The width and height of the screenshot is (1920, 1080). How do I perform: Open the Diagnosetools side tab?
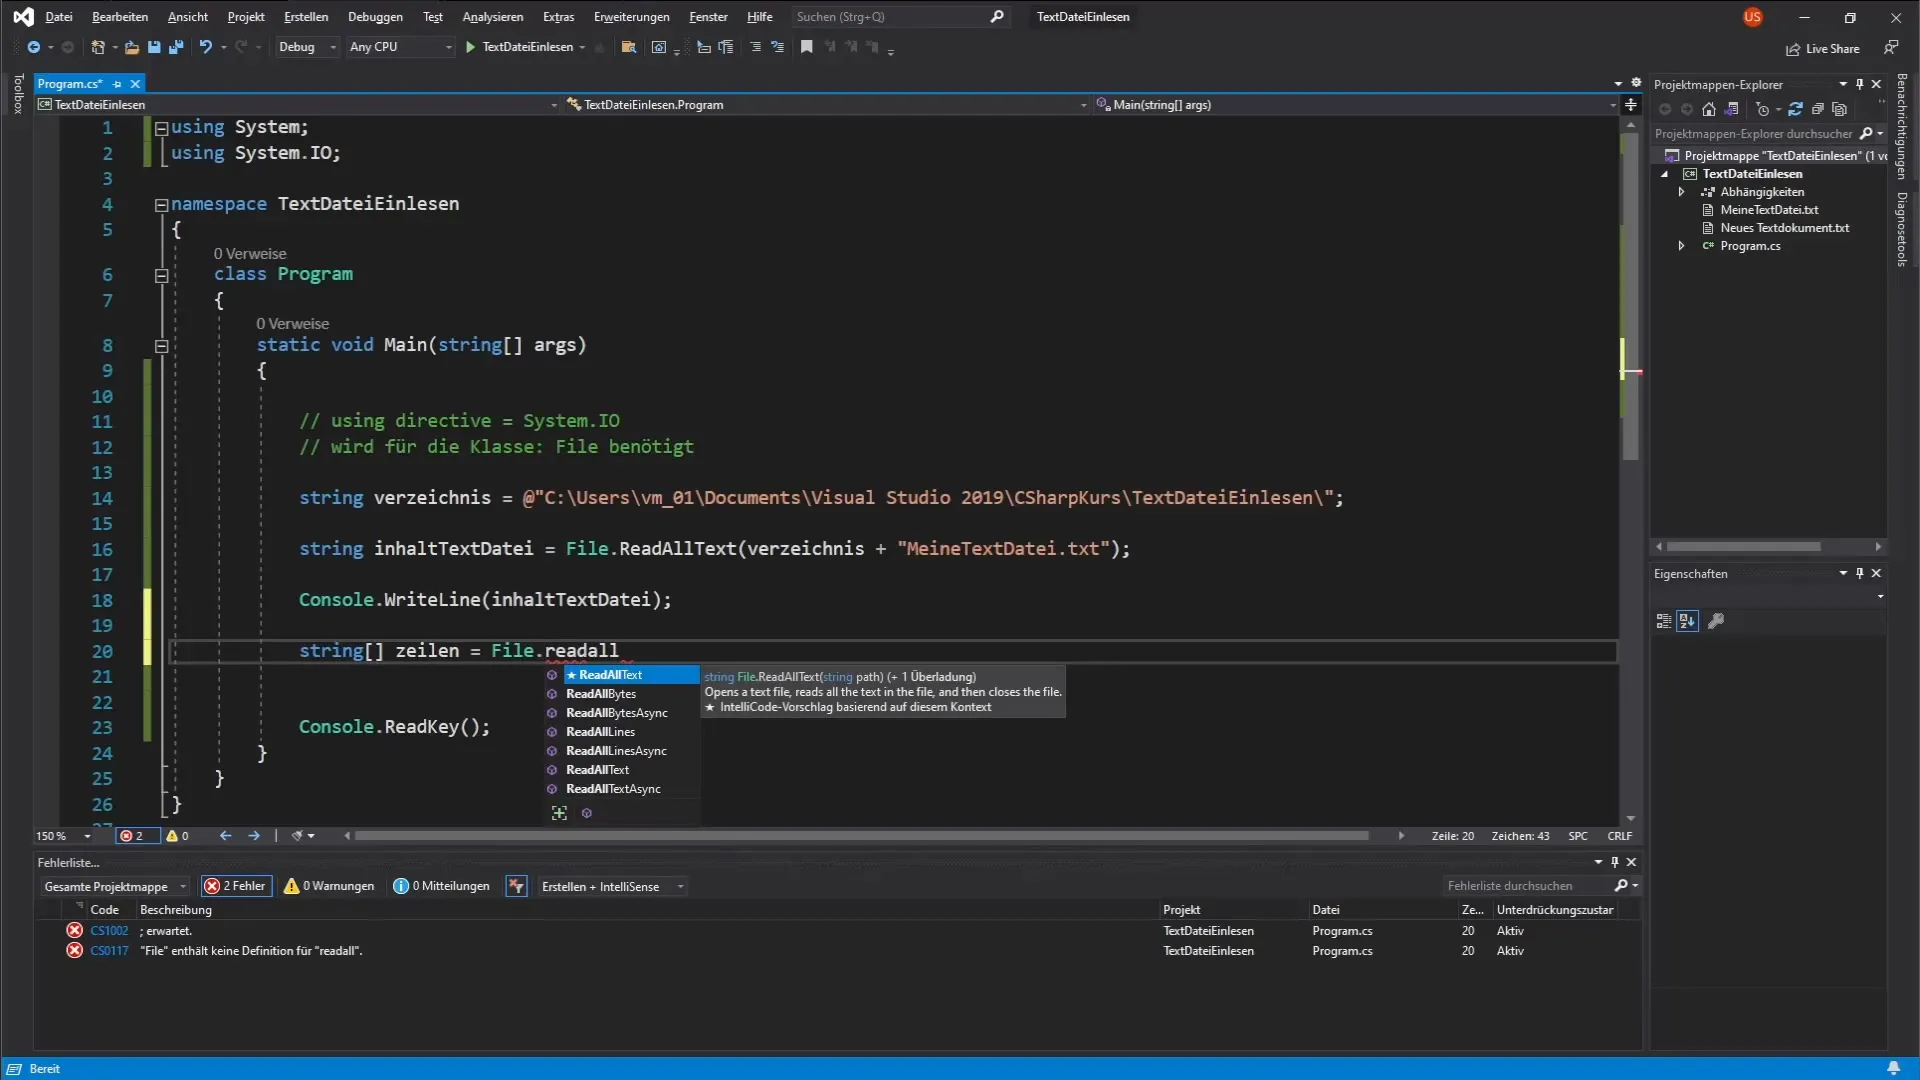(x=1902, y=230)
